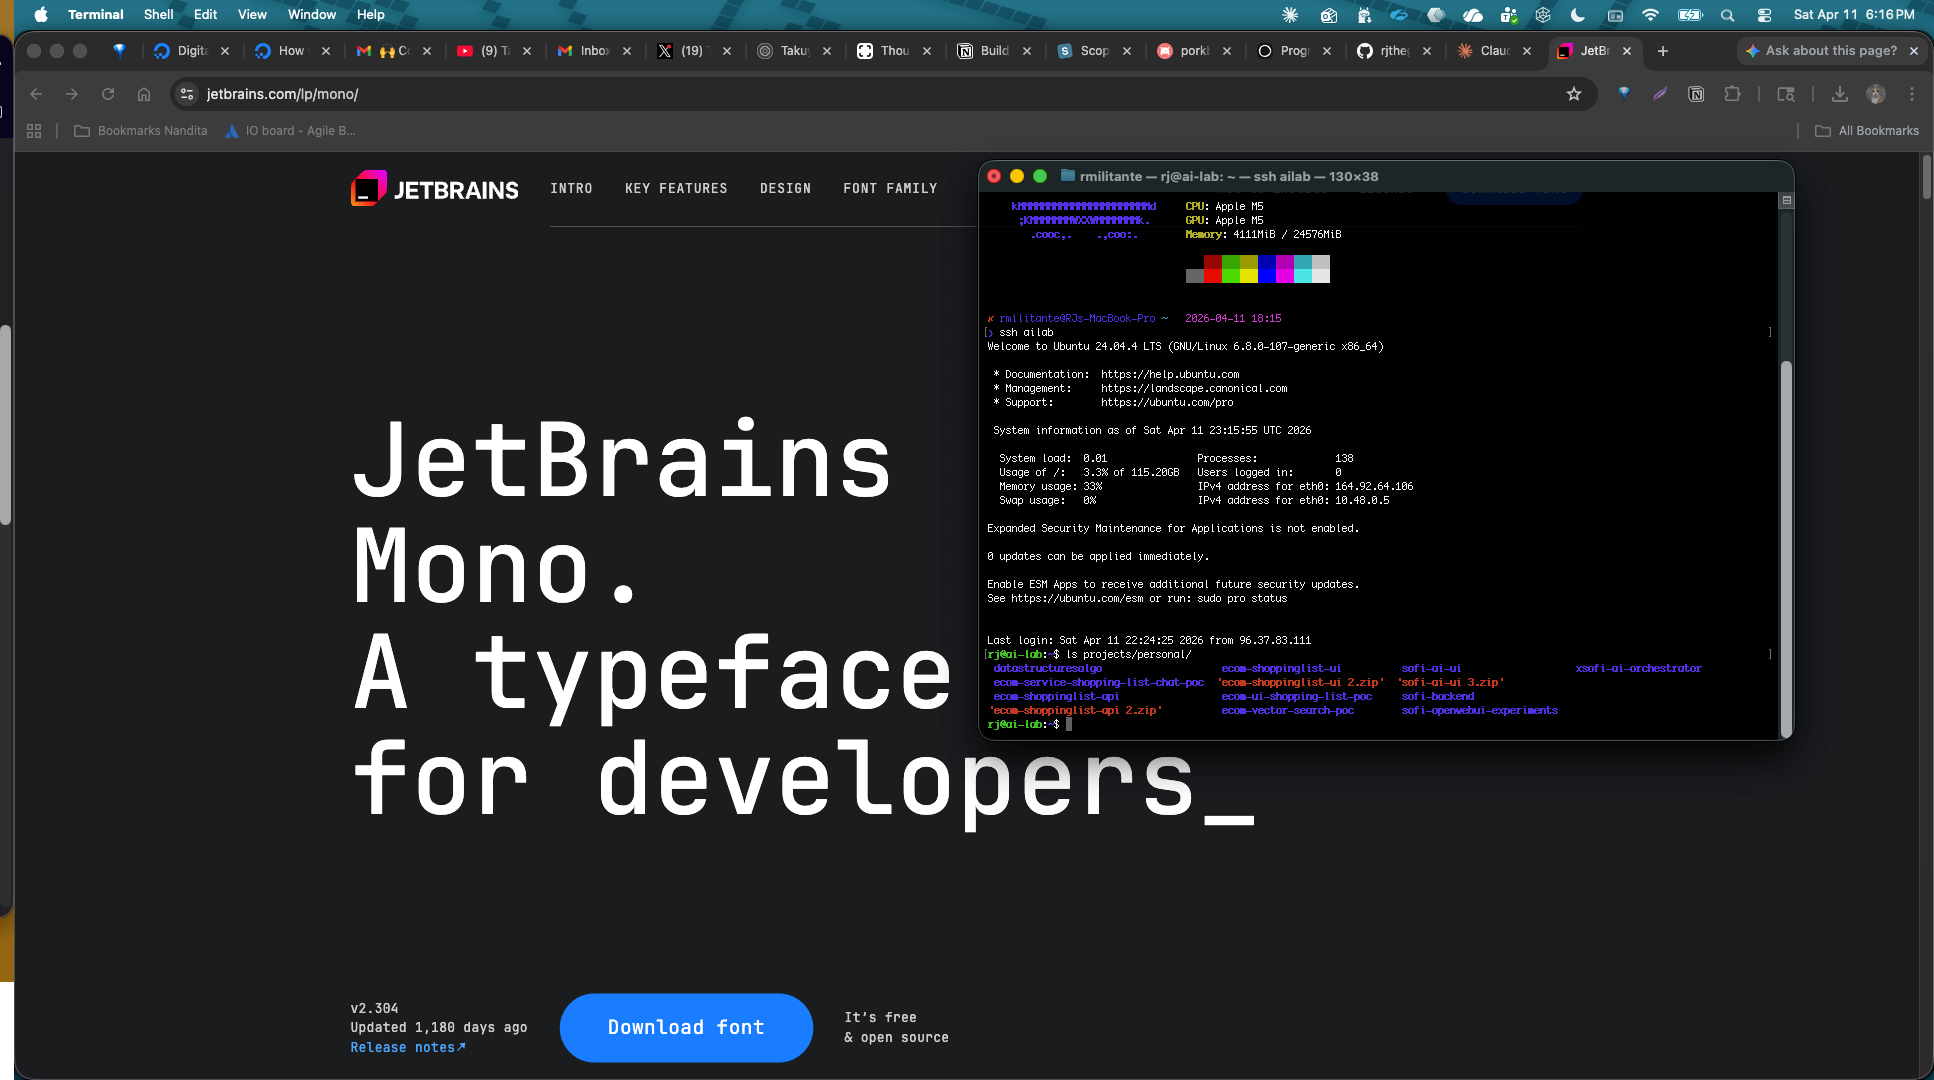This screenshot has width=1934, height=1080.
Task: Go to the DESIGN section
Action: (785, 188)
